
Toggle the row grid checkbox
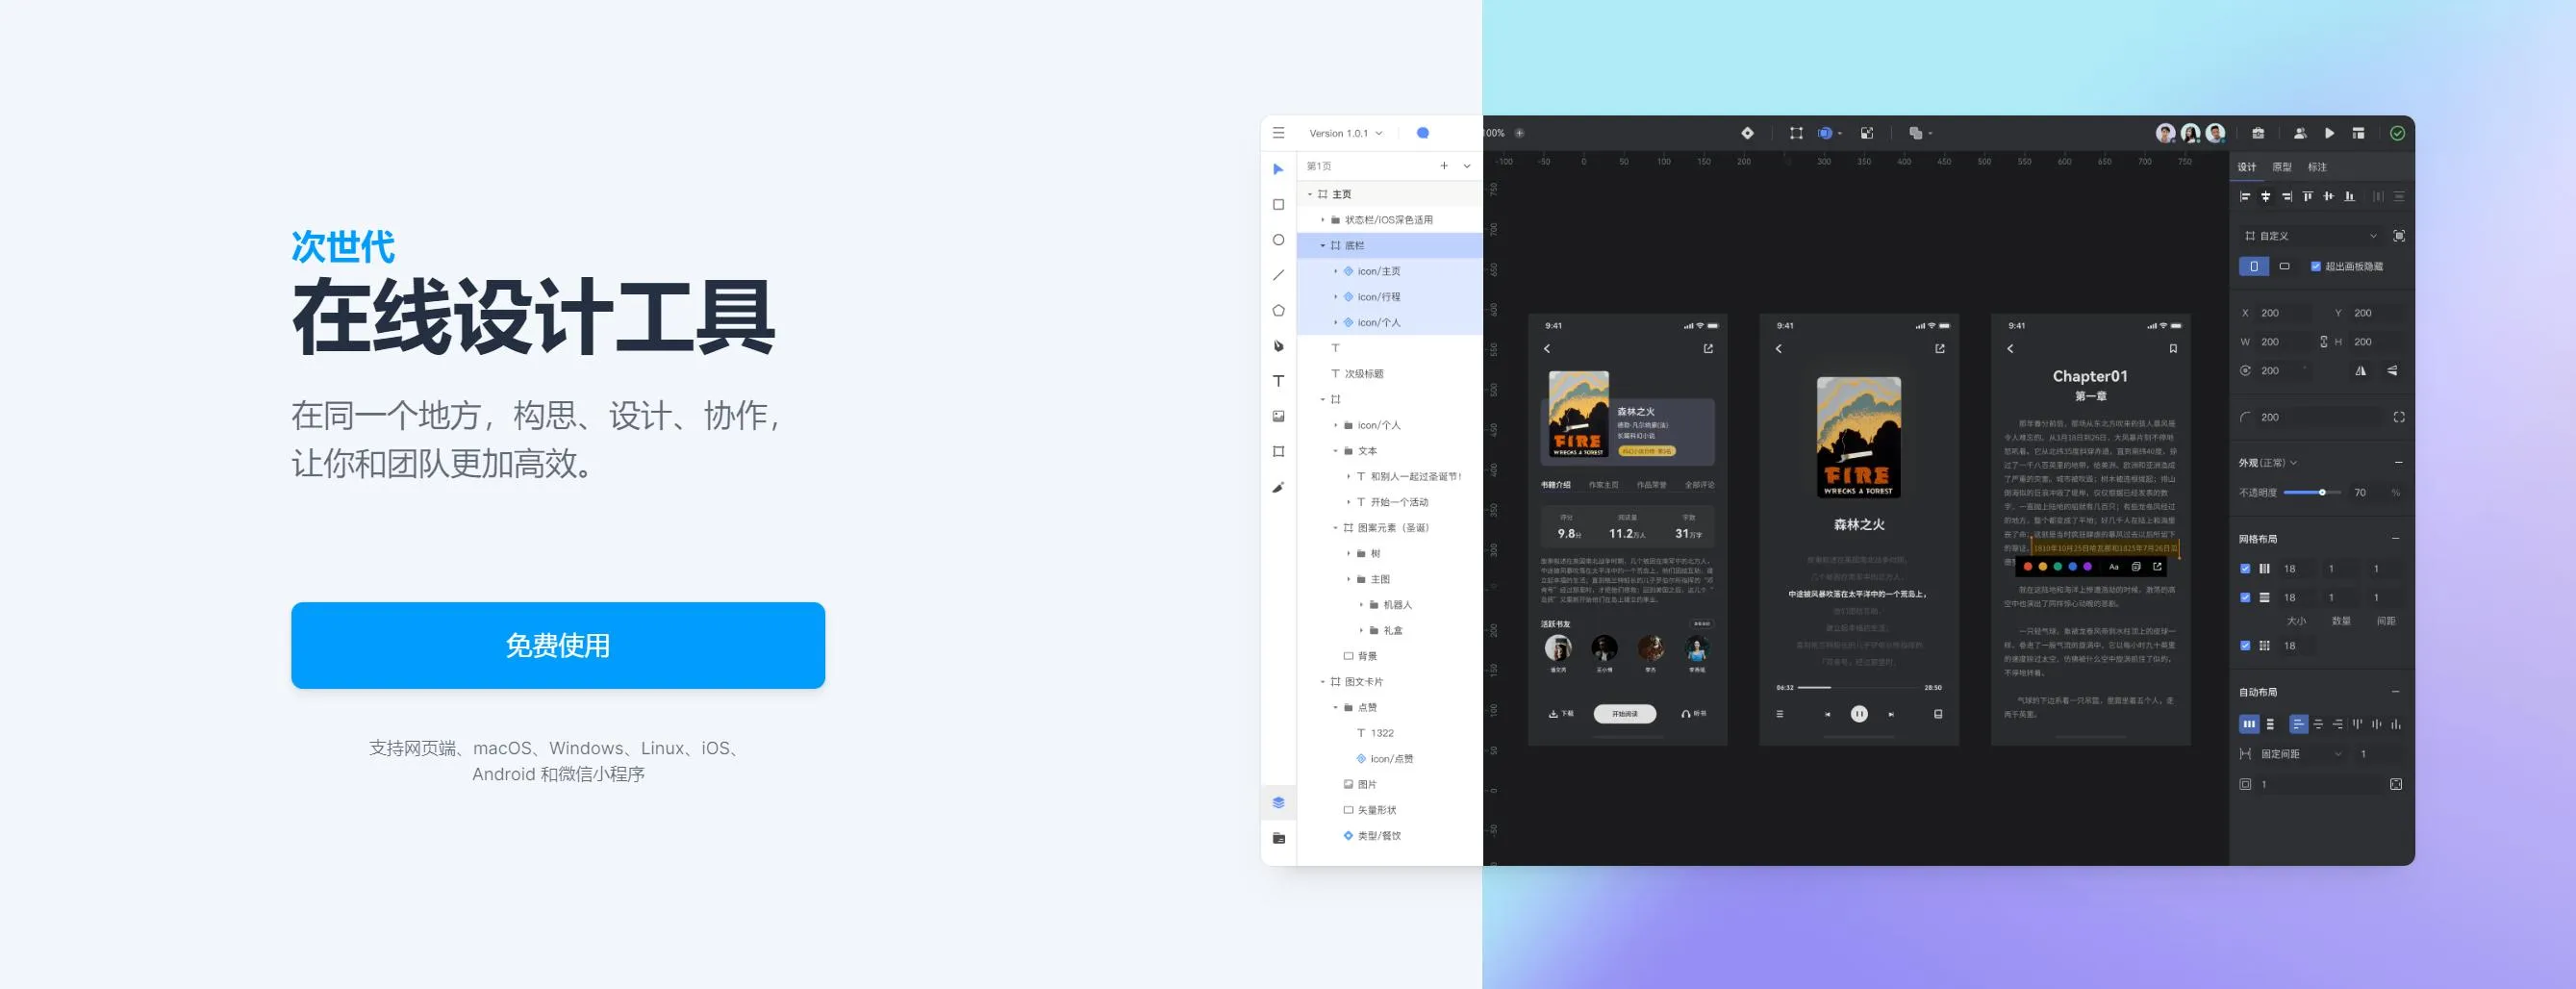click(x=2245, y=598)
